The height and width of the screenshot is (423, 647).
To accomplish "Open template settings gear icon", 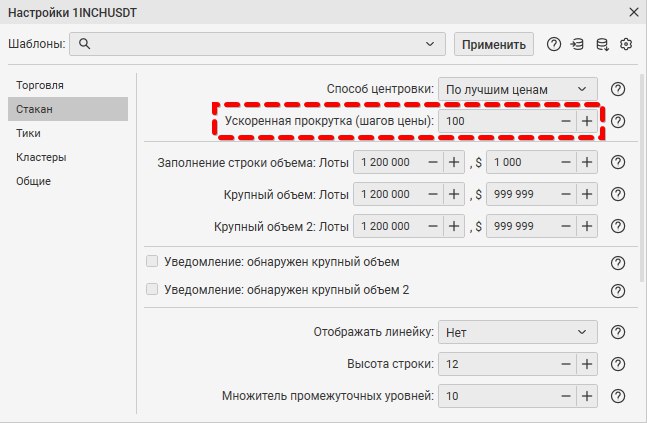I will click(627, 44).
